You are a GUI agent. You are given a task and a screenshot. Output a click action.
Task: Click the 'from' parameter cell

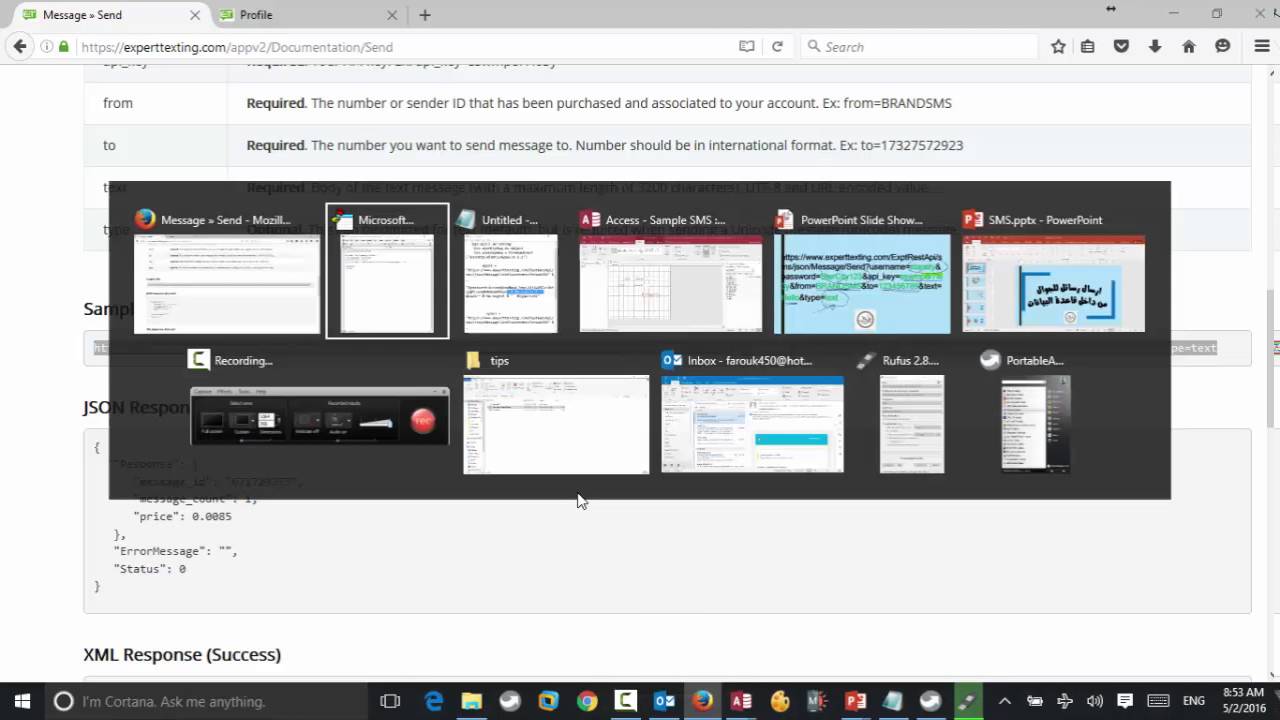[x=156, y=103]
